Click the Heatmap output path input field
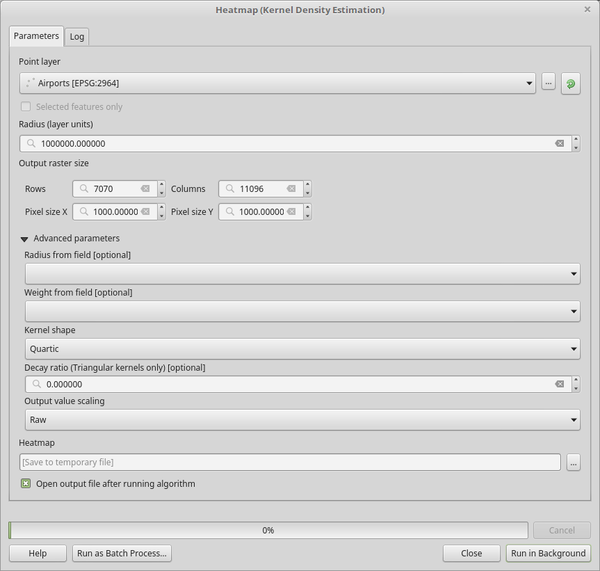Viewport: 600px width, 571px height. pyautogui.click(x=290, y=462)
